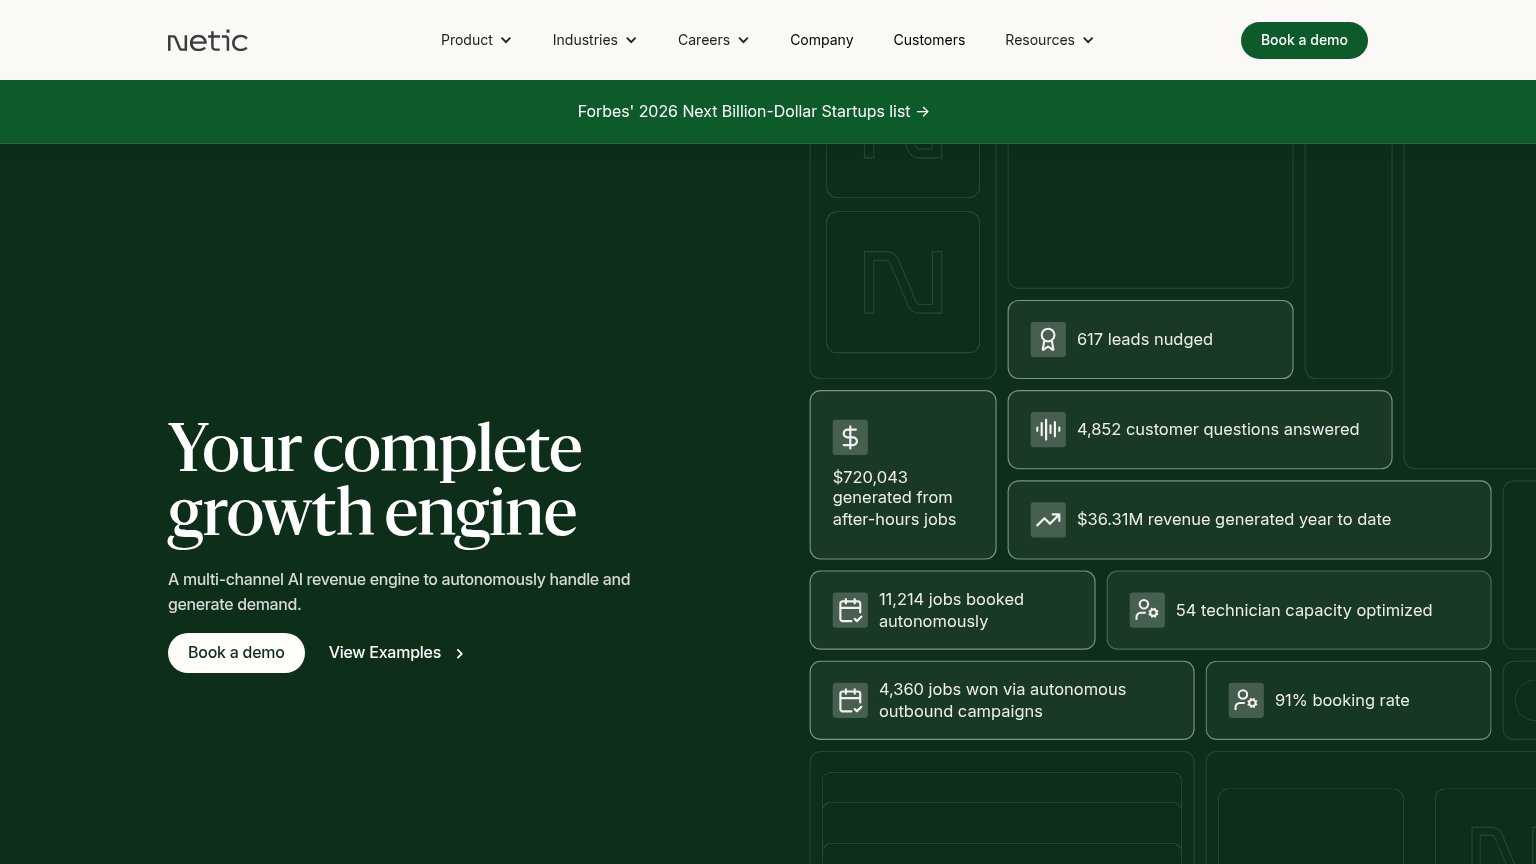This screenshot has width=1536, height=864.
Task: Click the "617 leads nudged" text
Action: coord(1145,340)
